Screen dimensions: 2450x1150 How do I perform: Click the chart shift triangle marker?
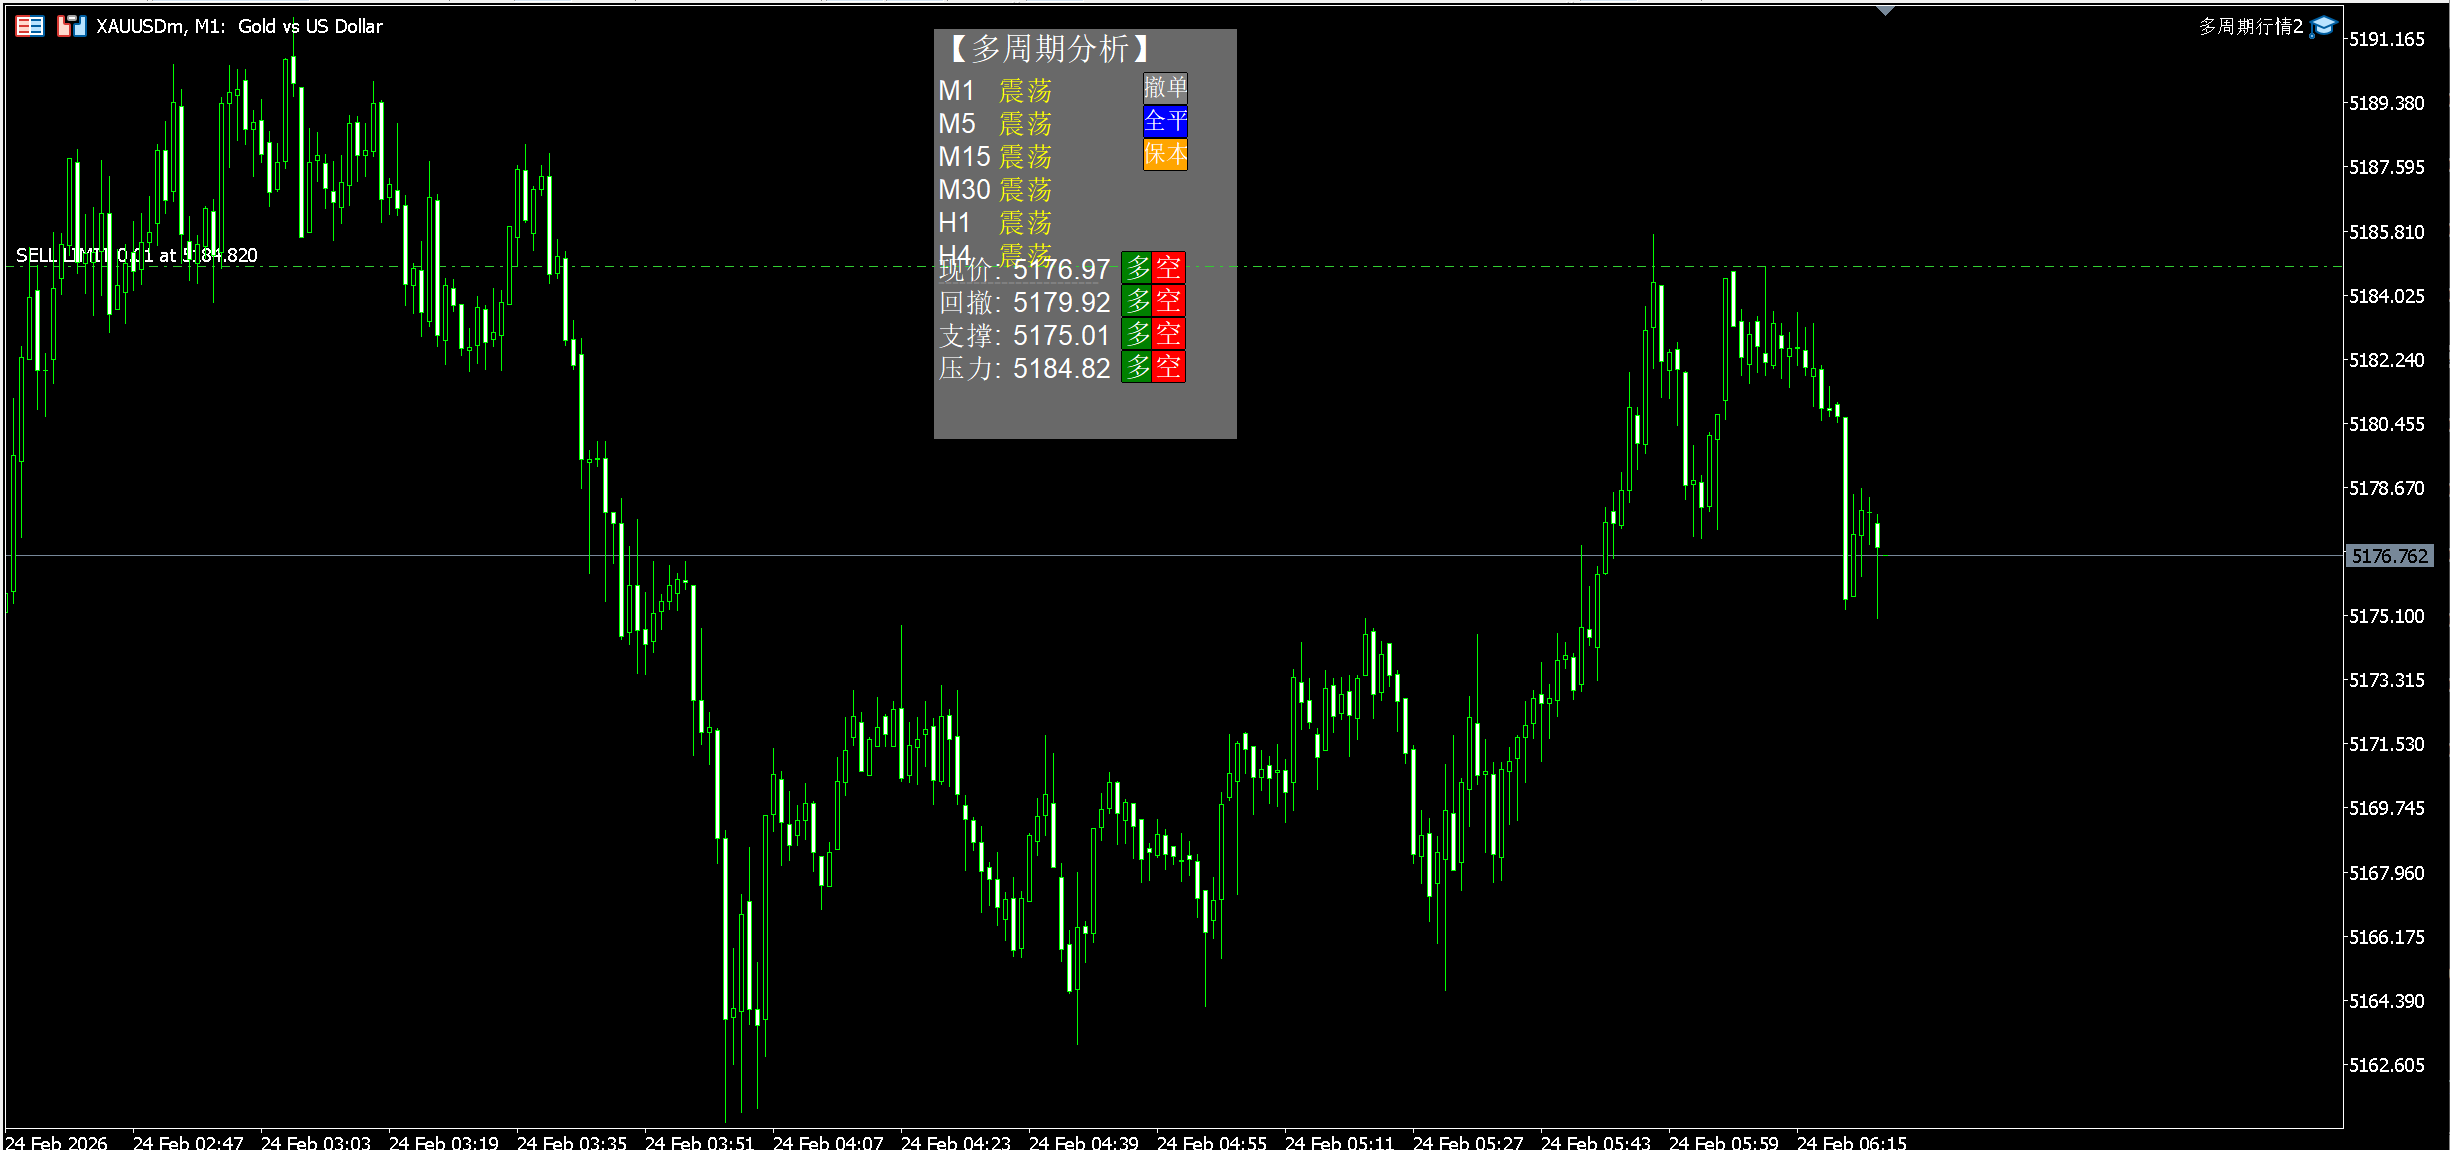(1885, 11)
